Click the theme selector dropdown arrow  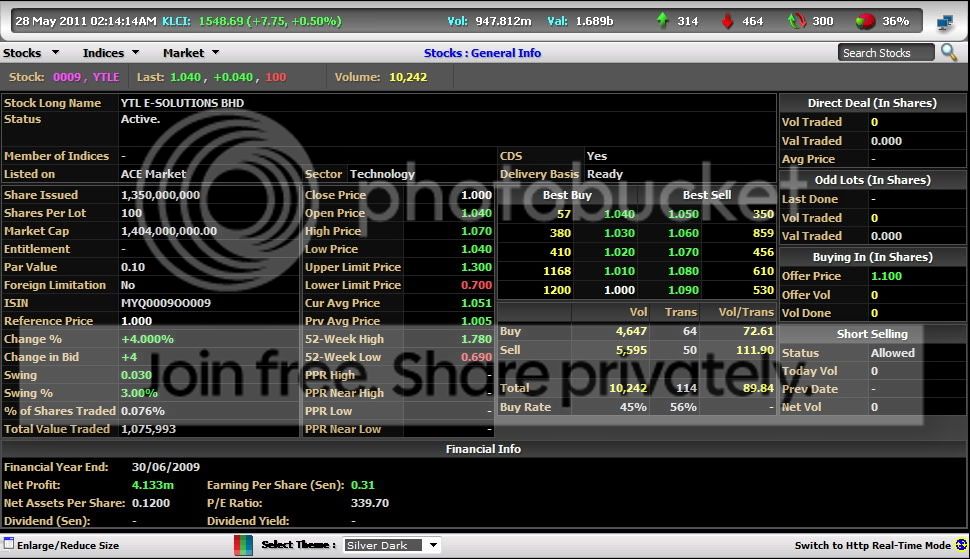click(x=433, y=545)
